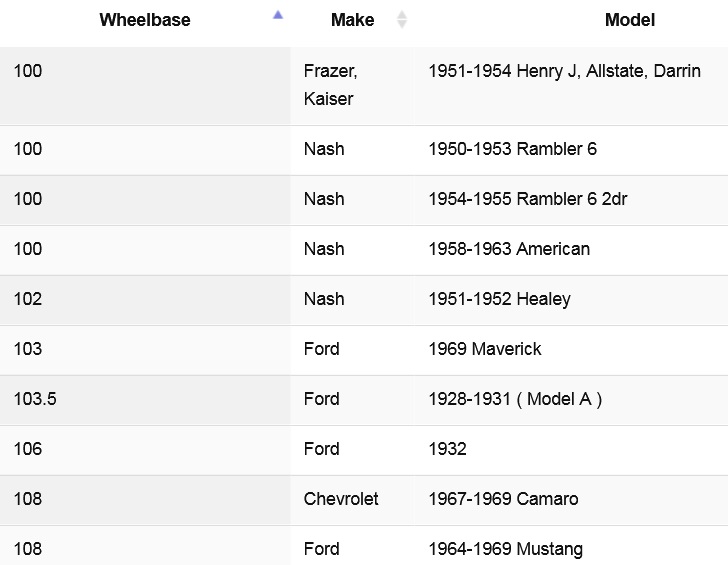Select the Frazer, Kaiser make cell
Screen dimensions: 728x565
[x=330, y=85]
